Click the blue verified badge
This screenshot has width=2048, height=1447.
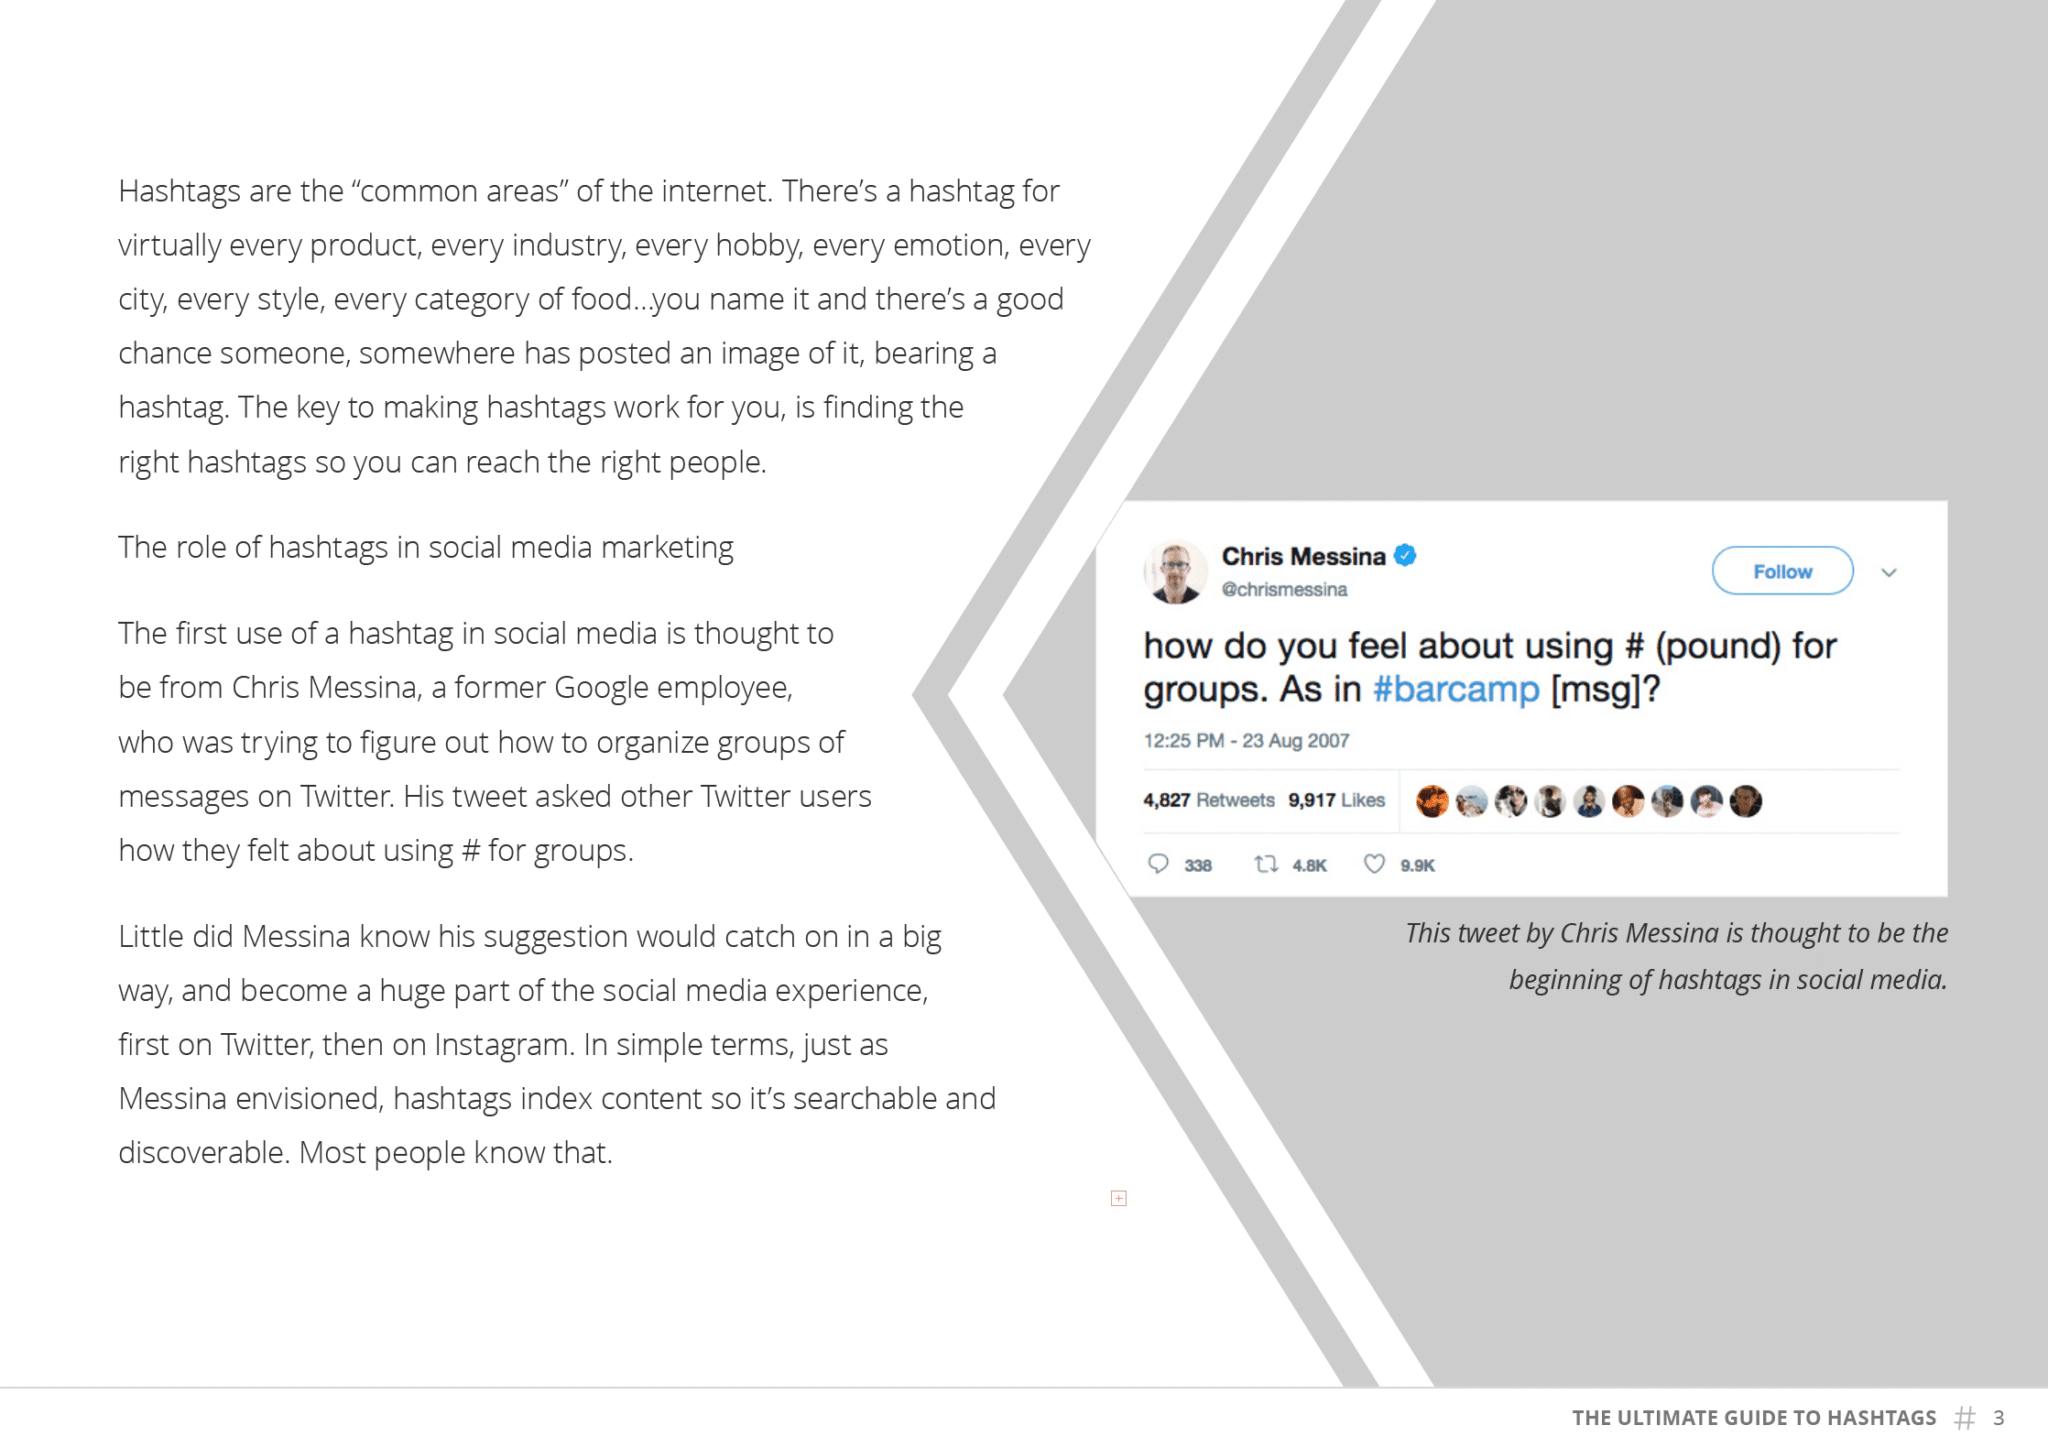point(1405,555)
